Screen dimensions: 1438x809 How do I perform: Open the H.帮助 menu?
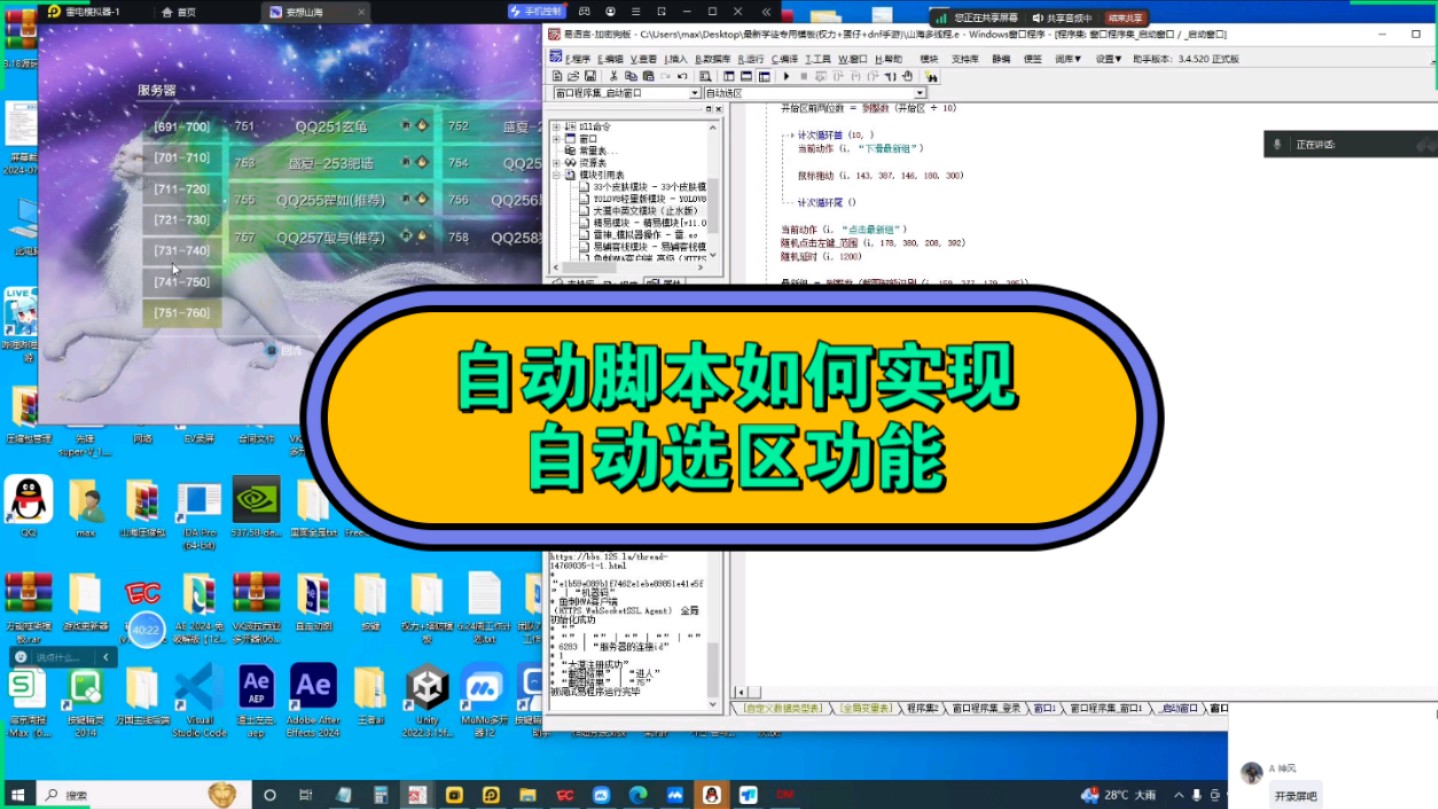click(888, 59)
